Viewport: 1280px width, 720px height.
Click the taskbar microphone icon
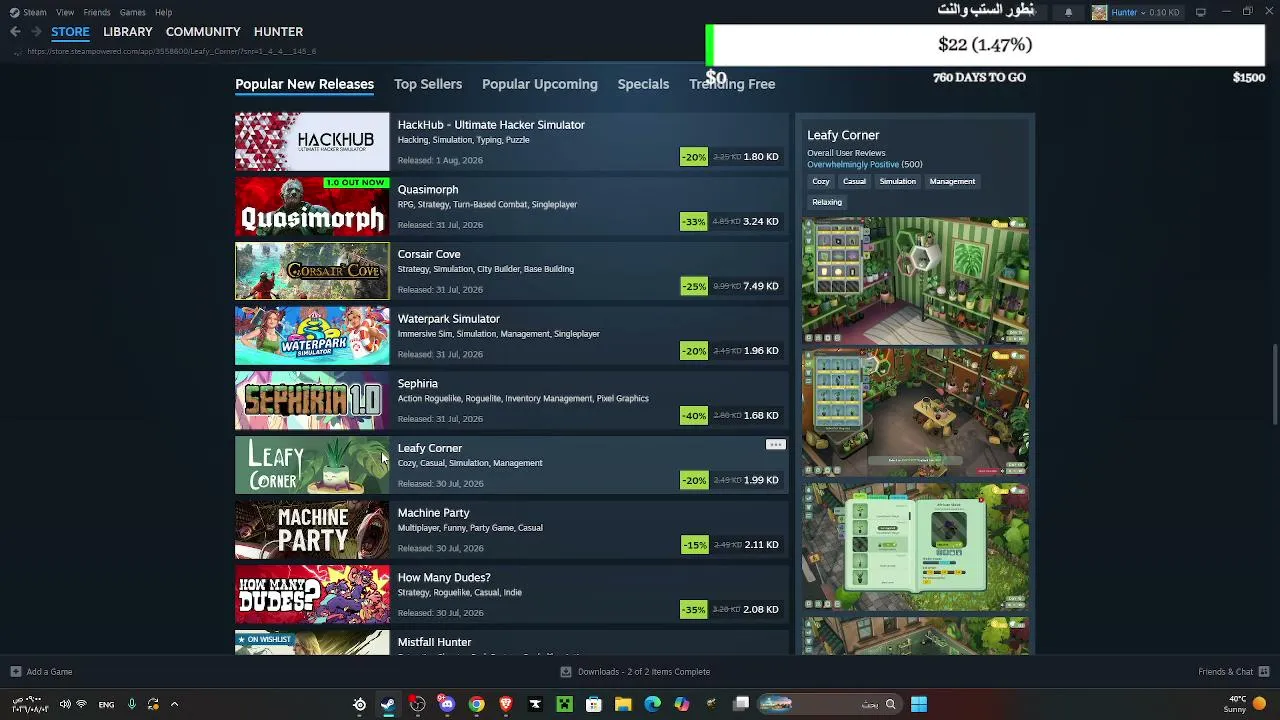pyautogui.click(x=131, y=704)
